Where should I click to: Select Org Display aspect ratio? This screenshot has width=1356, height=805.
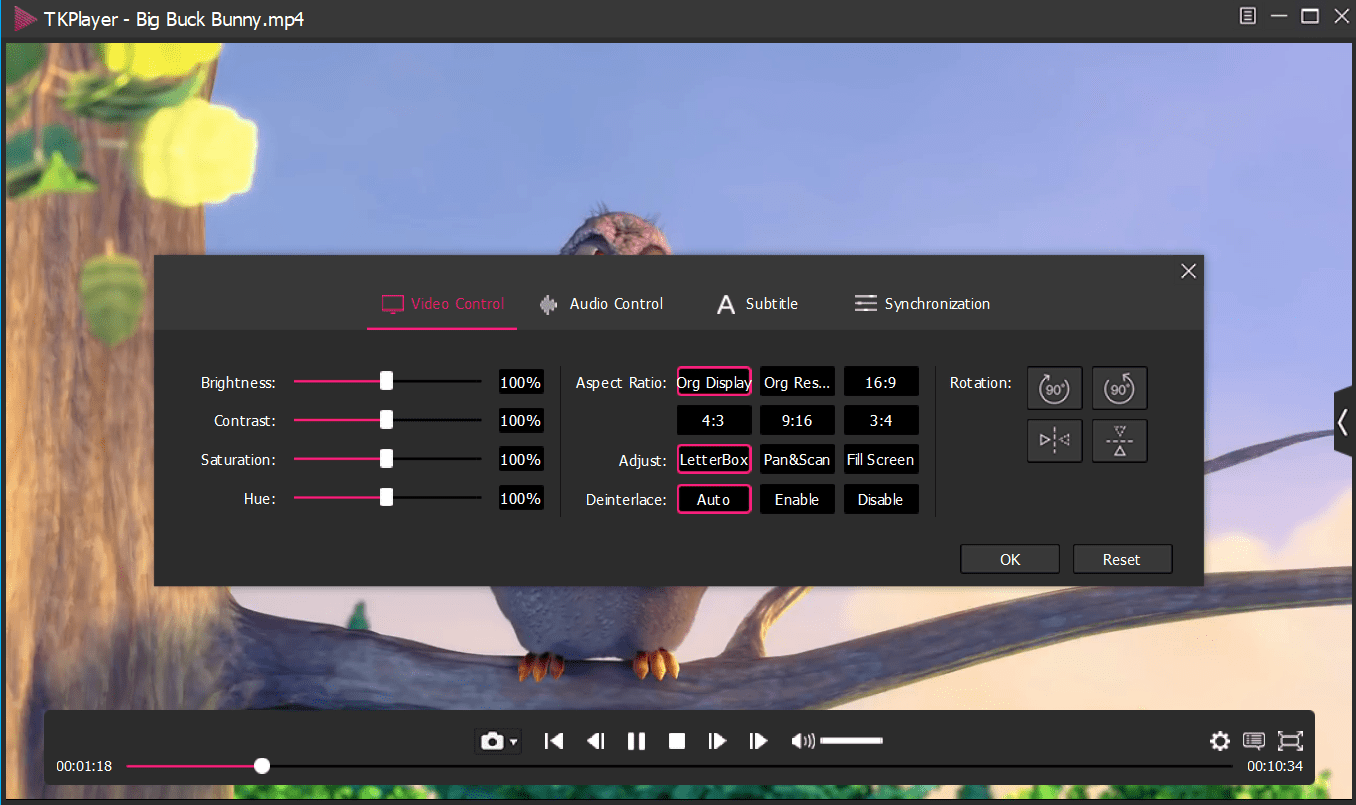[714, 382]
